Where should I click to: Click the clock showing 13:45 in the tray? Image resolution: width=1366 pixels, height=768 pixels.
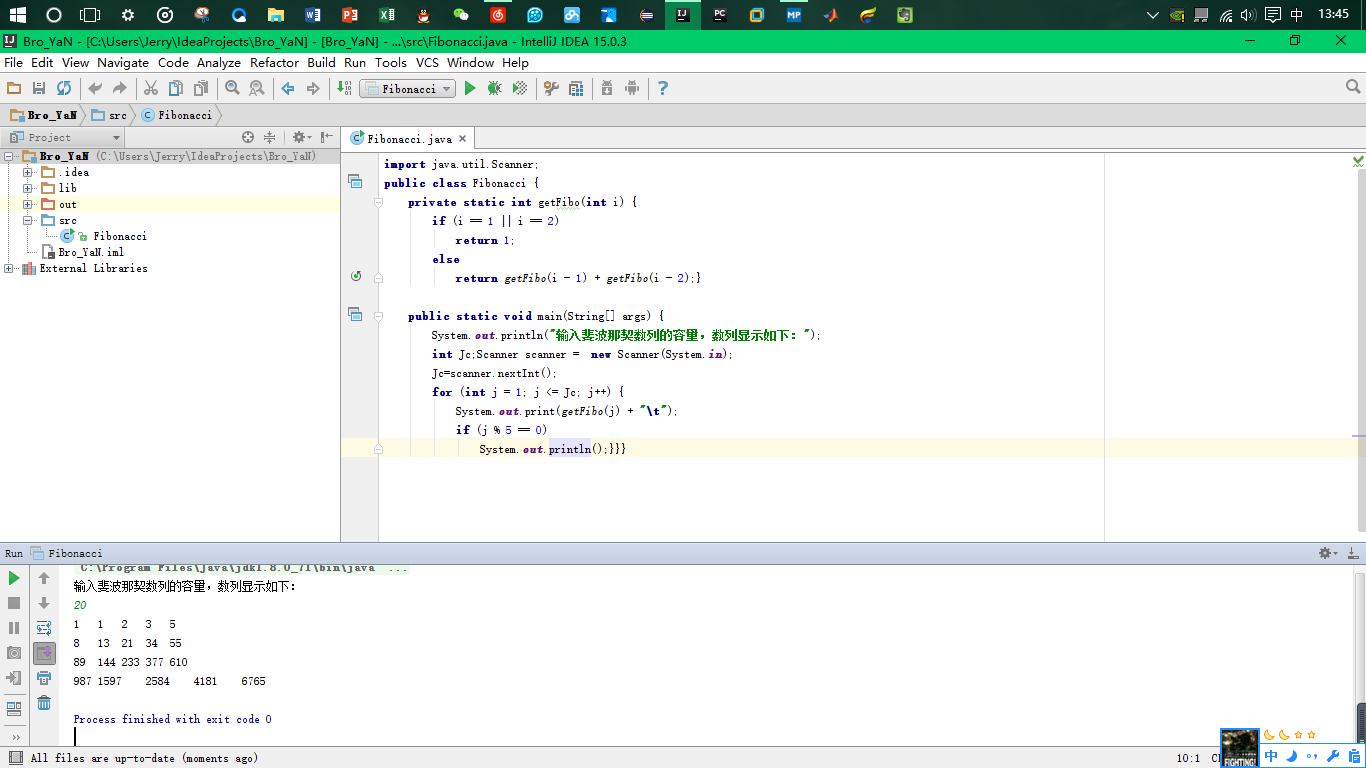tap(1334, 15)
